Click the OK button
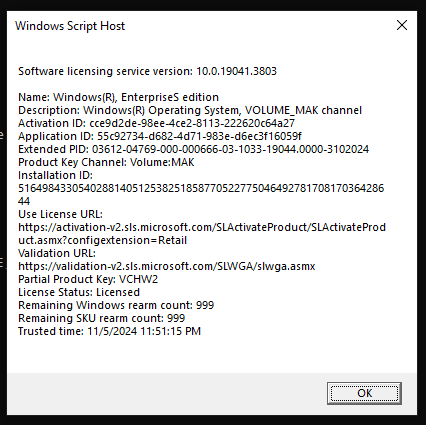The height and width of the screenshot is (425, 426). [x=364, y=393]
